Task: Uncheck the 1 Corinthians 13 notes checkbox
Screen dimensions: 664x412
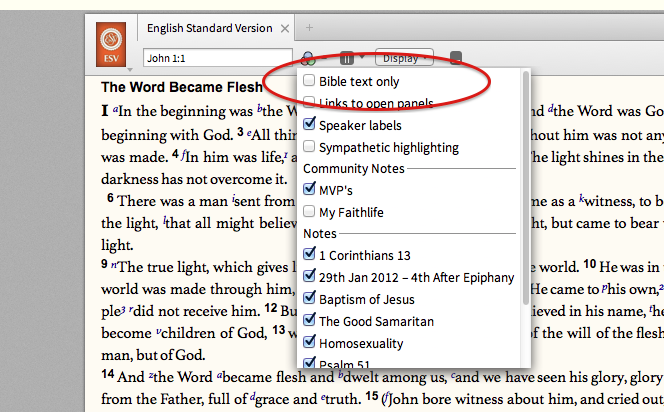Action: [309, 254]
